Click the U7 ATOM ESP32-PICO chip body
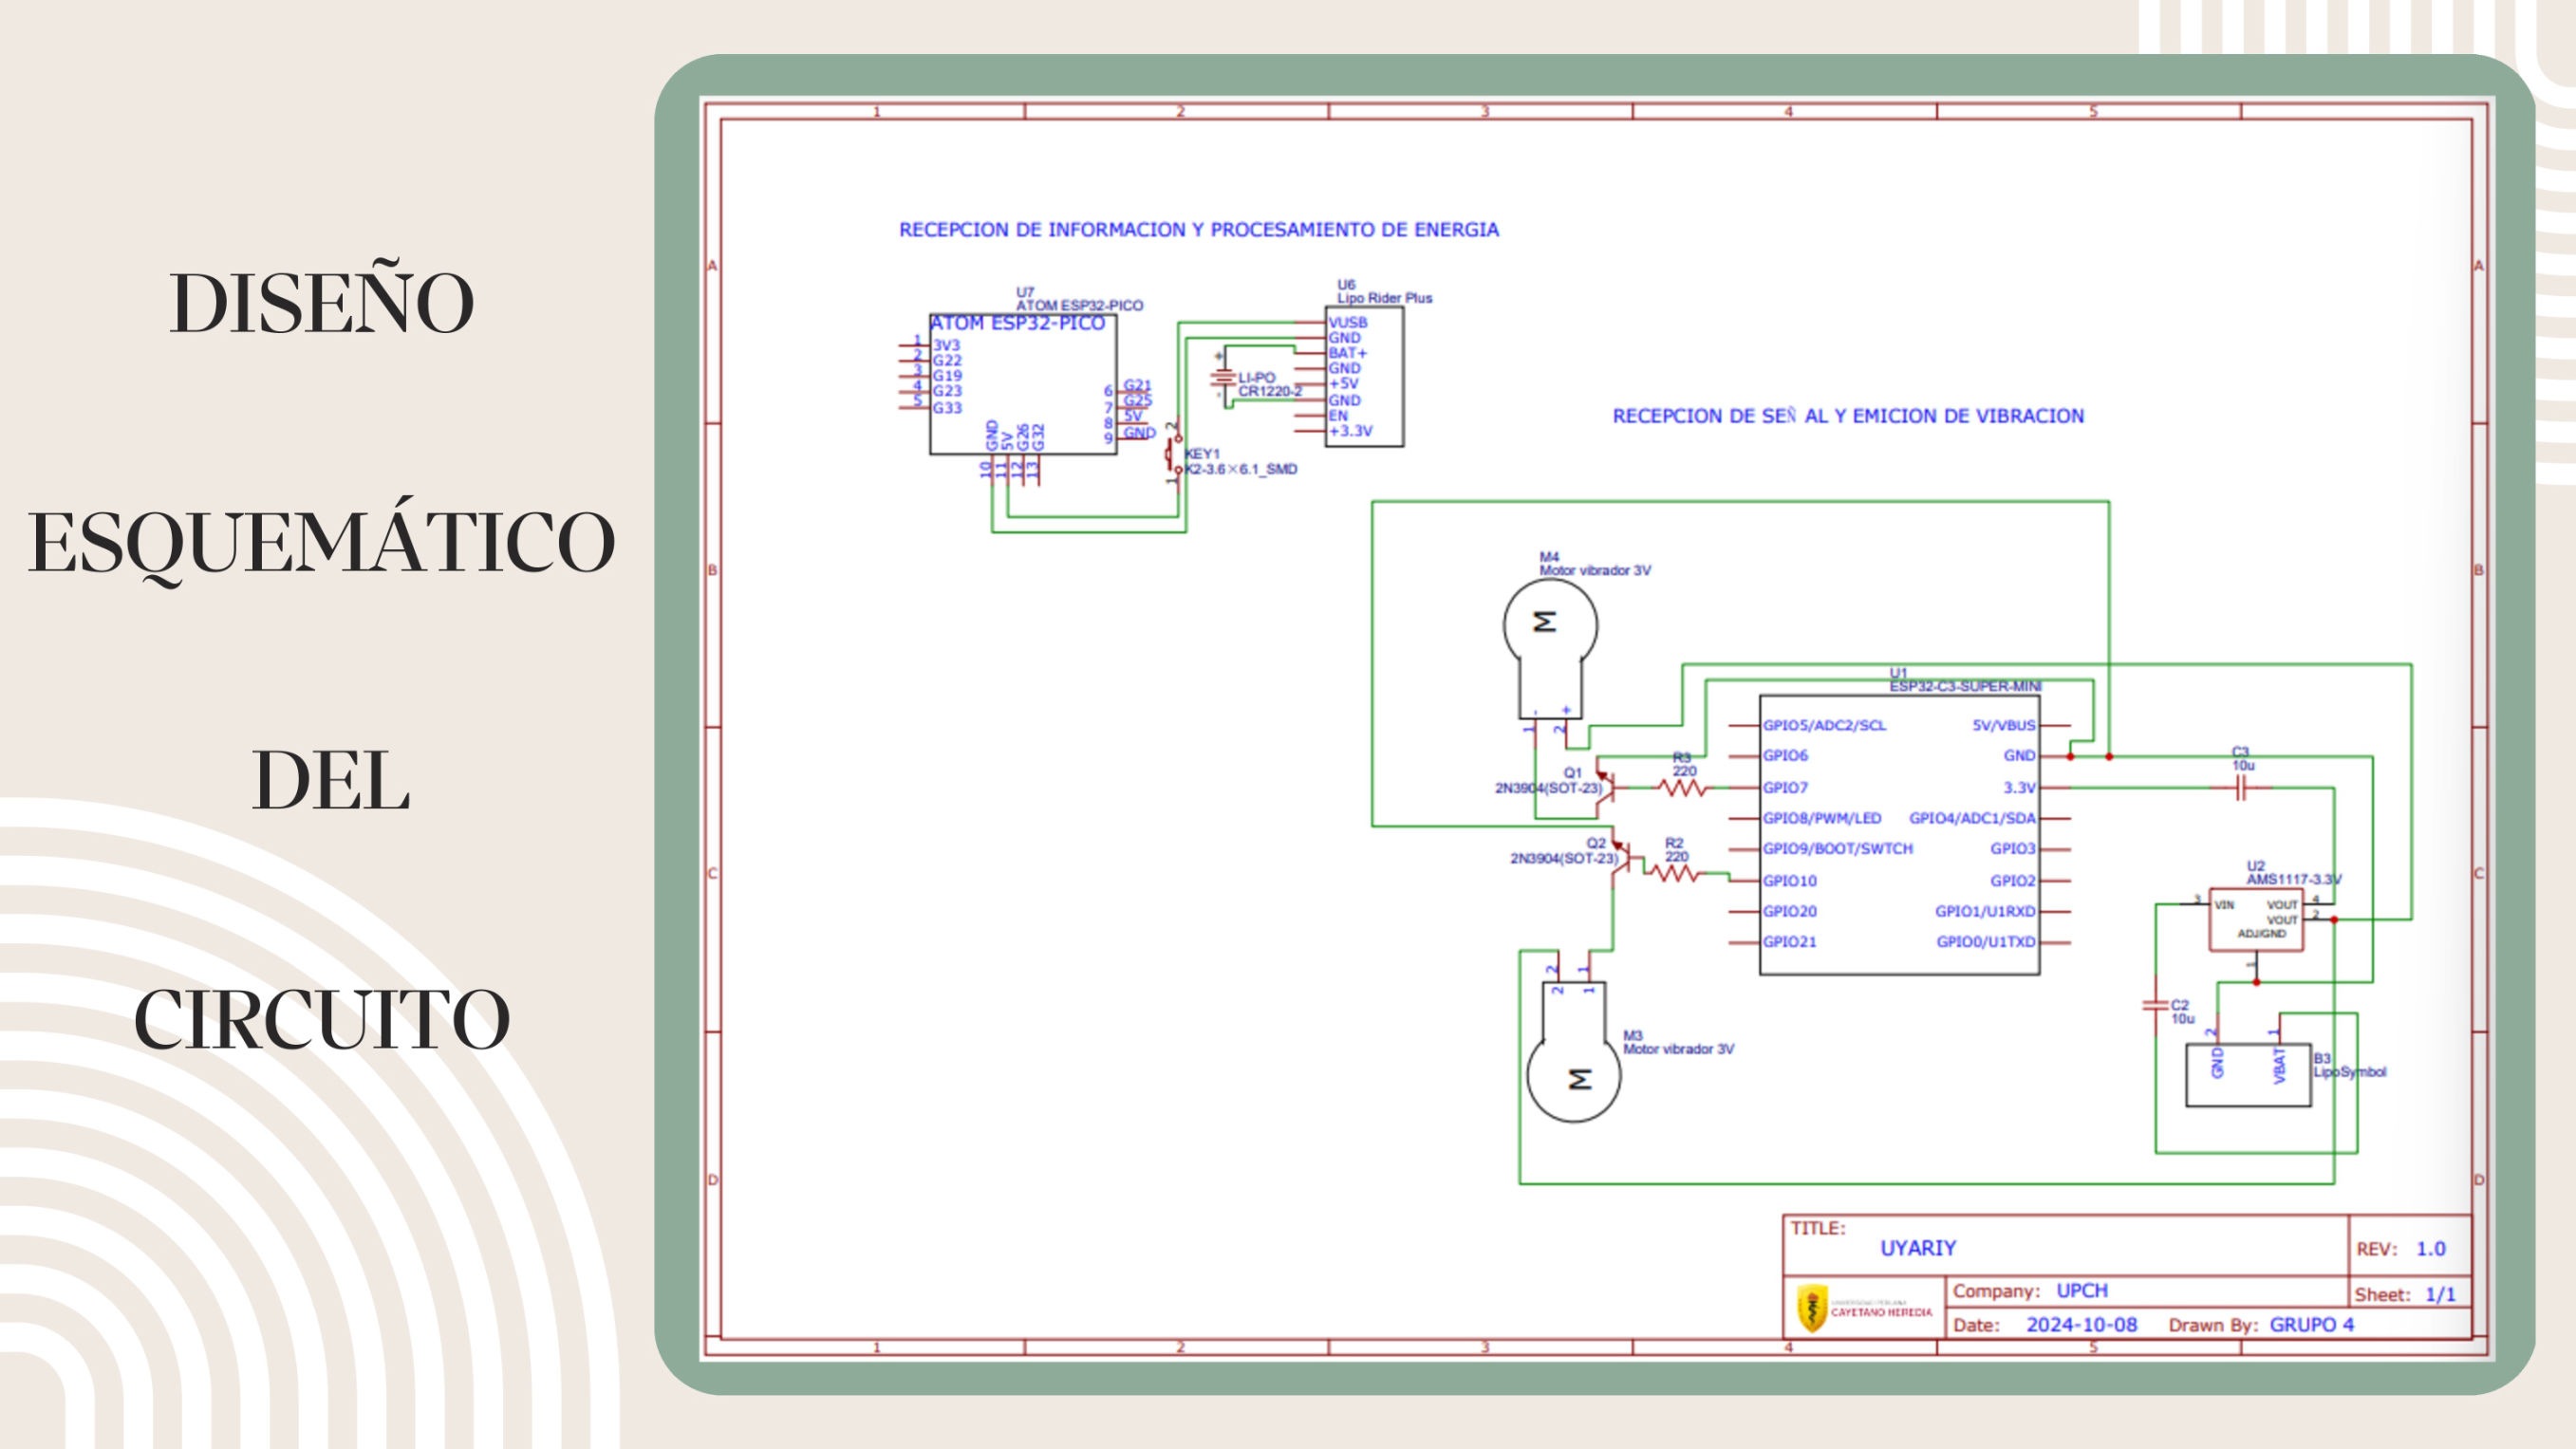The height and width of the screenshot is (1449, 2576). tap(1023, 384)
